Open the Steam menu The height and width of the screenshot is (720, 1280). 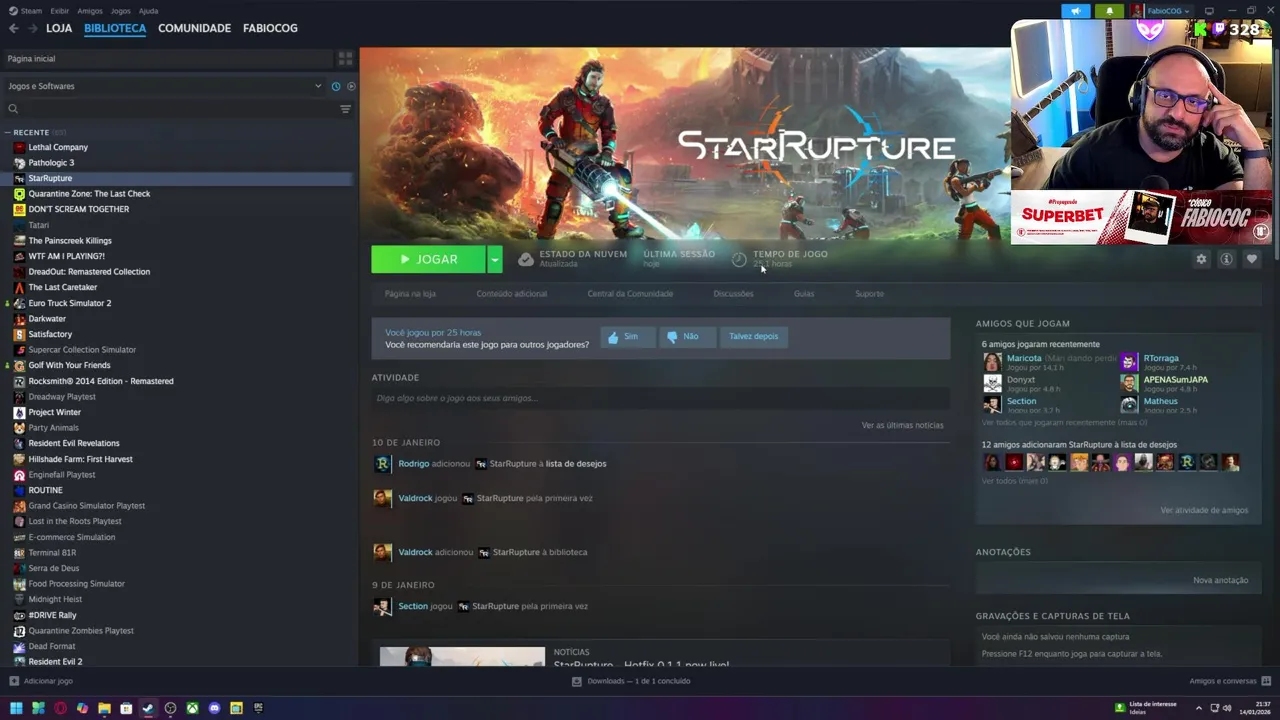[x=26, y=11]
